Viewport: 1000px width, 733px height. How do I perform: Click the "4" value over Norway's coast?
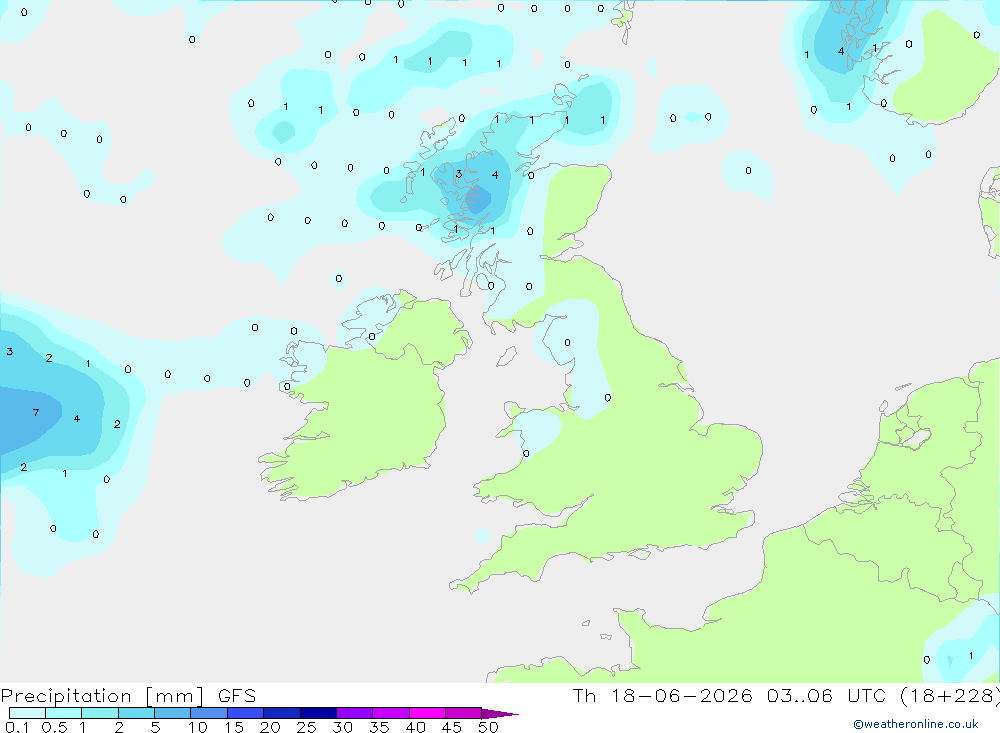click(841, 51)
